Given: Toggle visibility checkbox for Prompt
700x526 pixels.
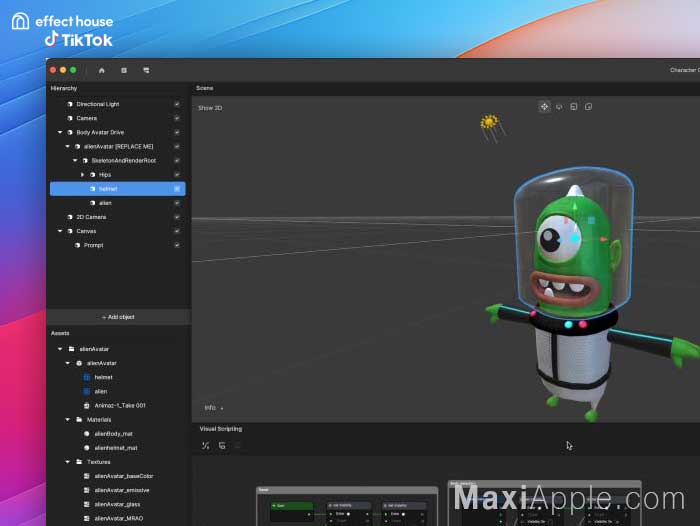Looking at the screenshot, I should (177, 245).
